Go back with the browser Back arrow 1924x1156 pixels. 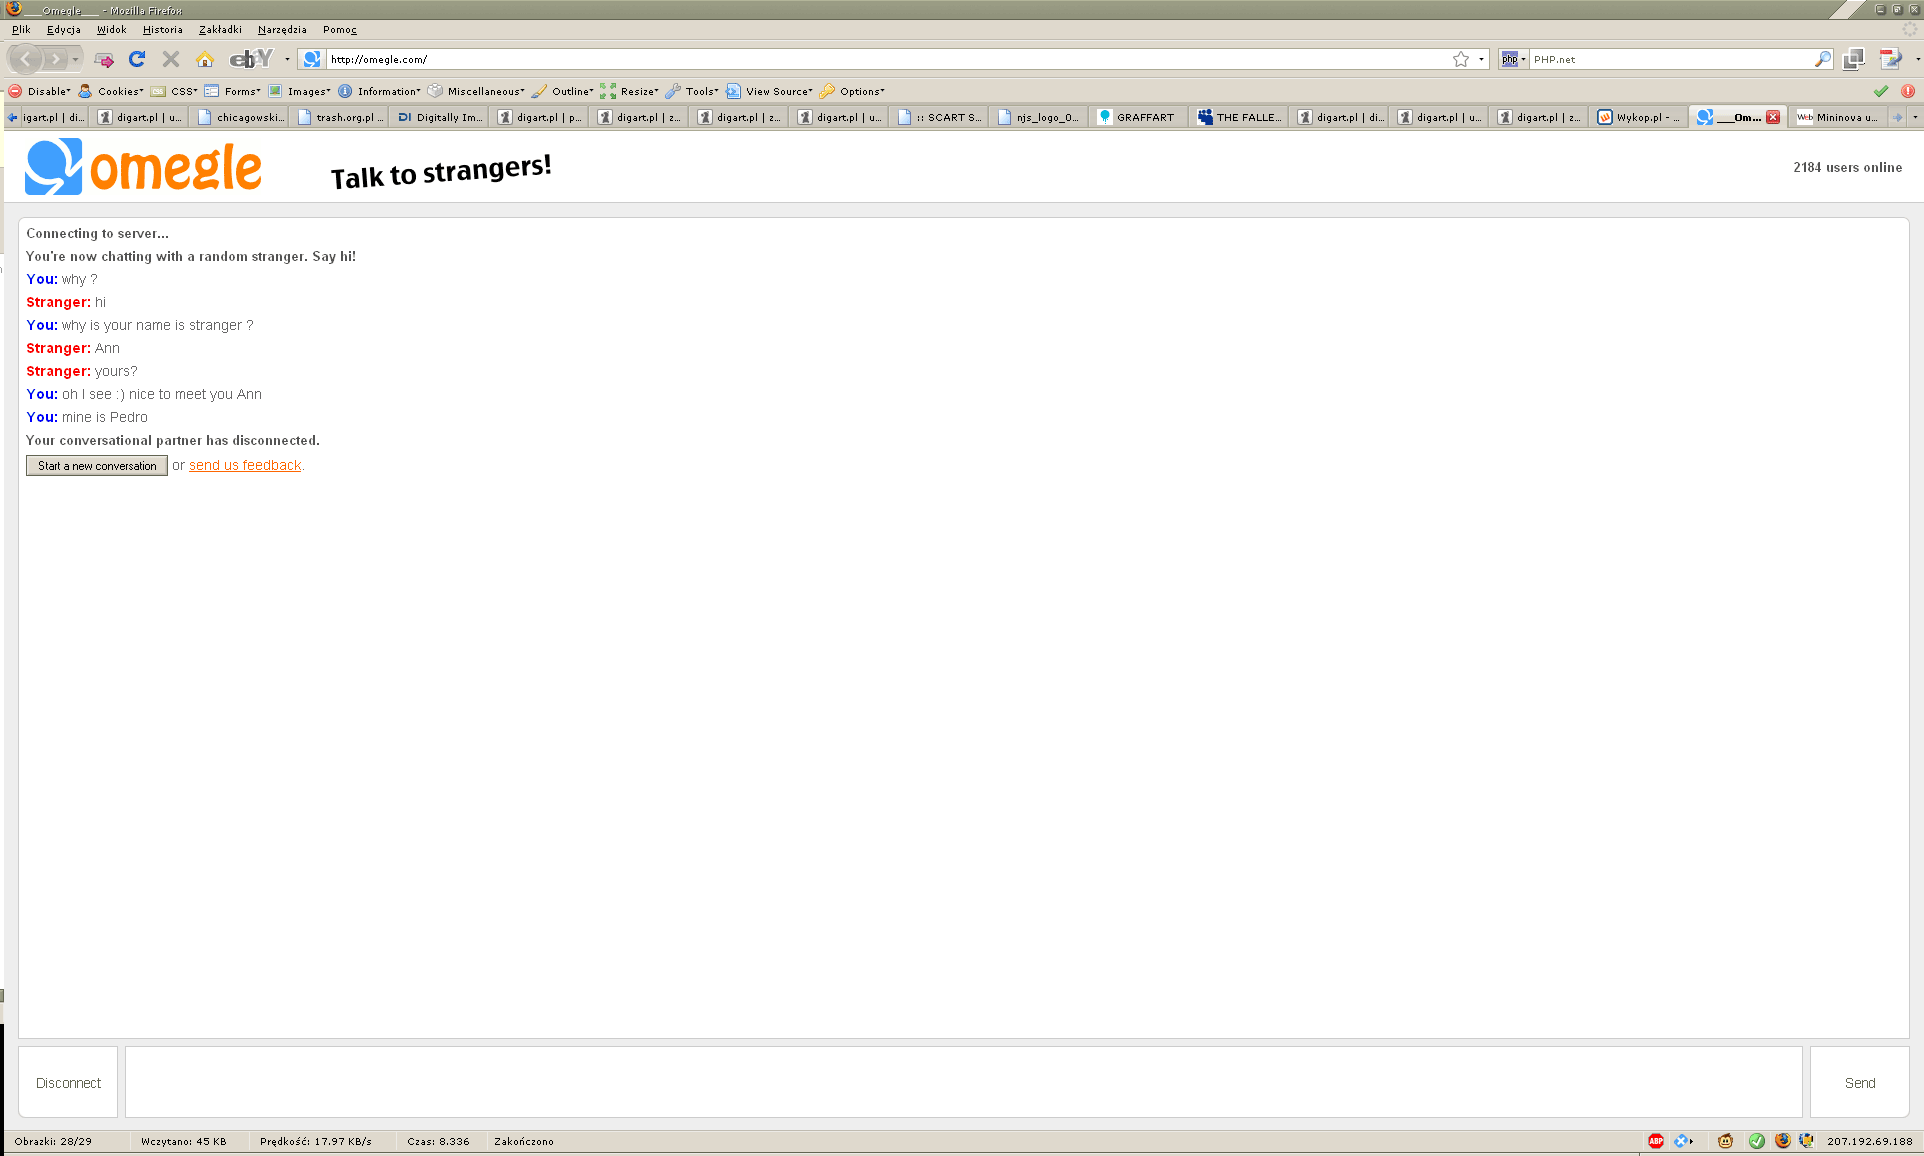click(x=26, y=59)
